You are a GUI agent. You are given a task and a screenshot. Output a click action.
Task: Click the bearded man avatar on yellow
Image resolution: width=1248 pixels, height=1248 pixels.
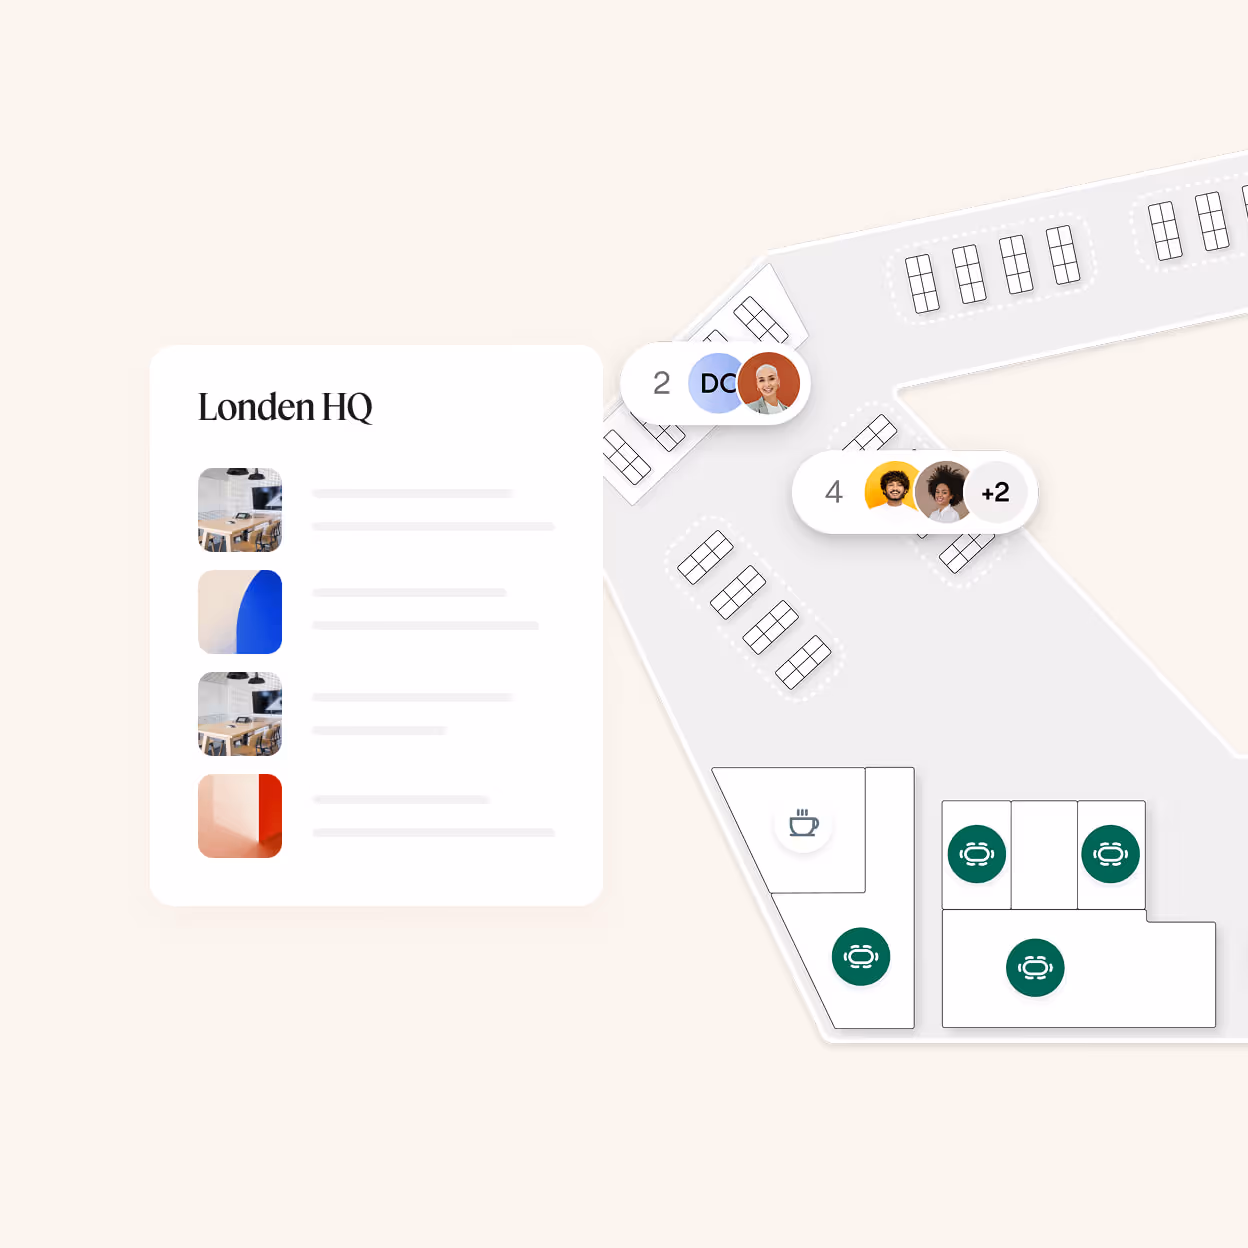[893, 491]
